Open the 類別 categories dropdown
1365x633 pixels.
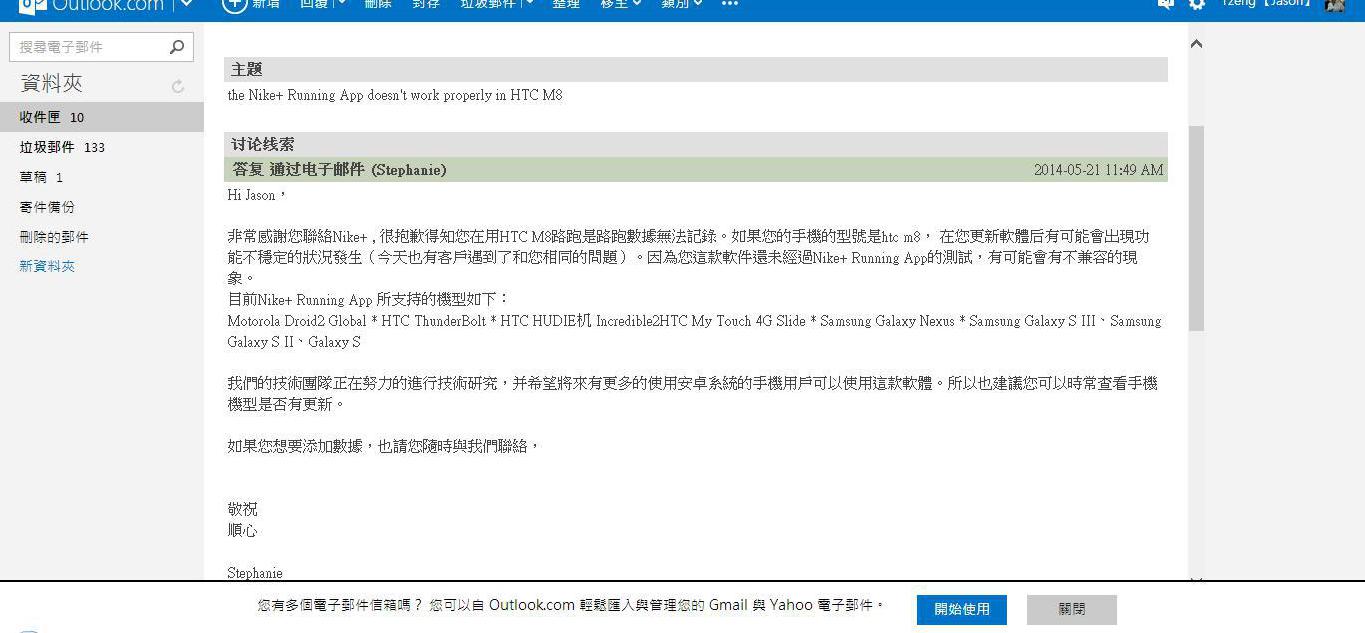[x=682, y=4]
